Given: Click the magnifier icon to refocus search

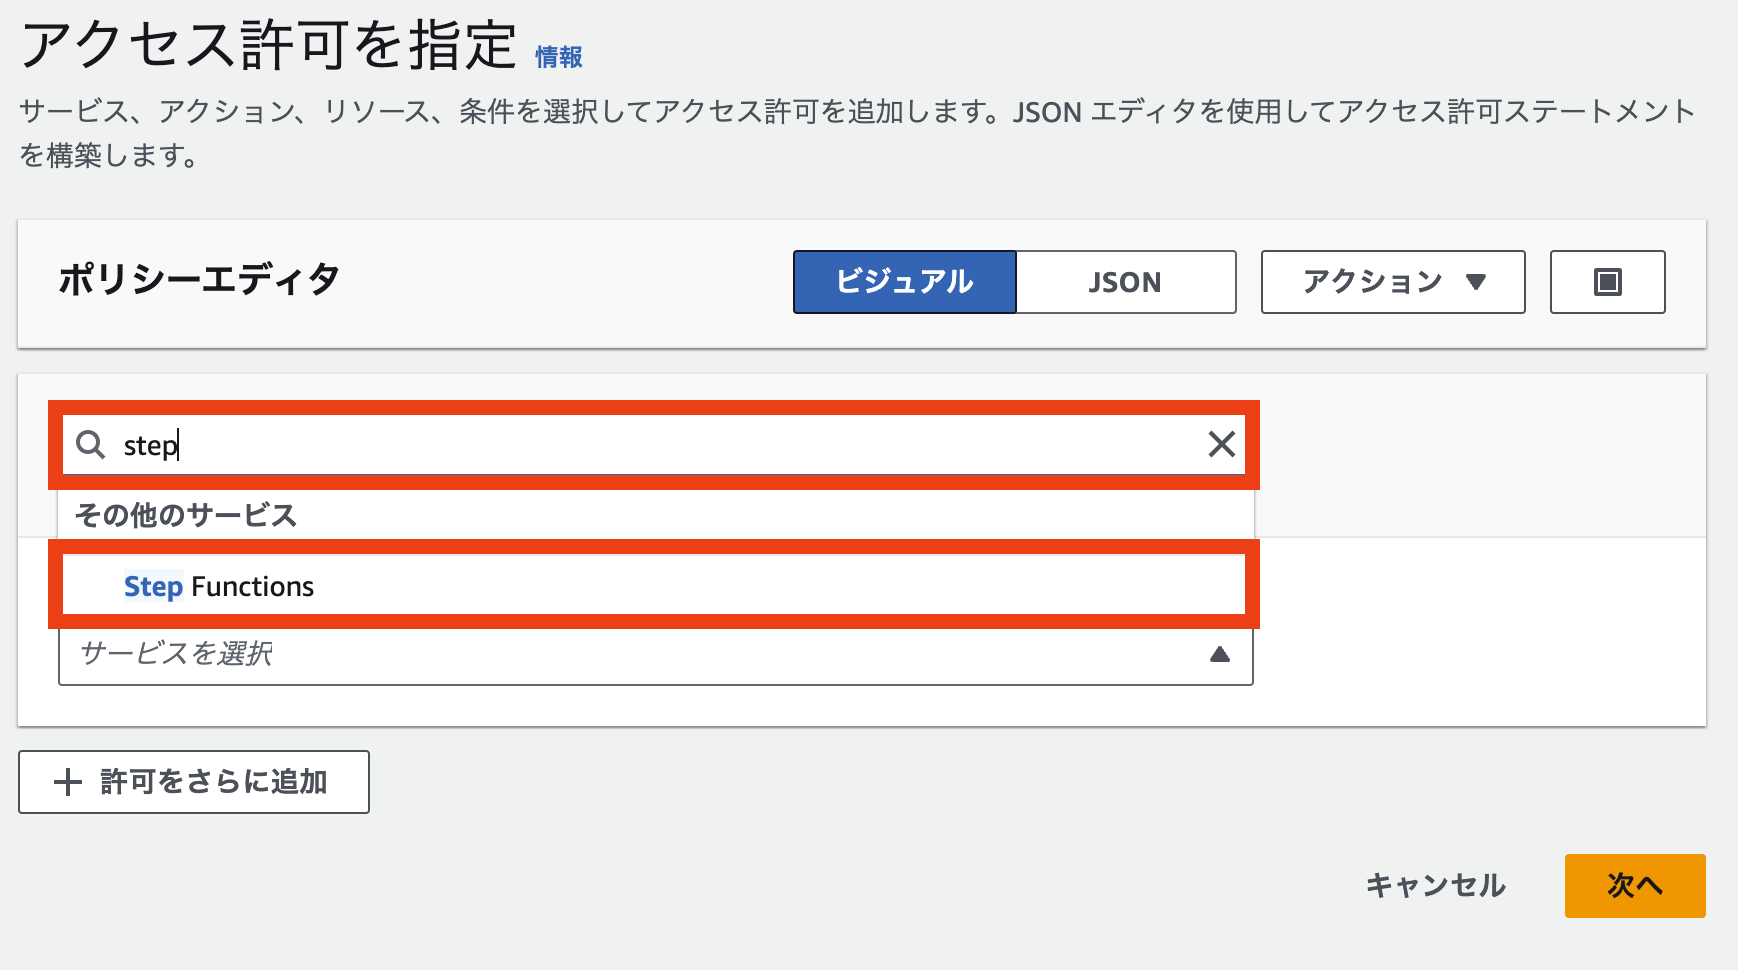Looking at the screenshot, I should tap(91, 445).
